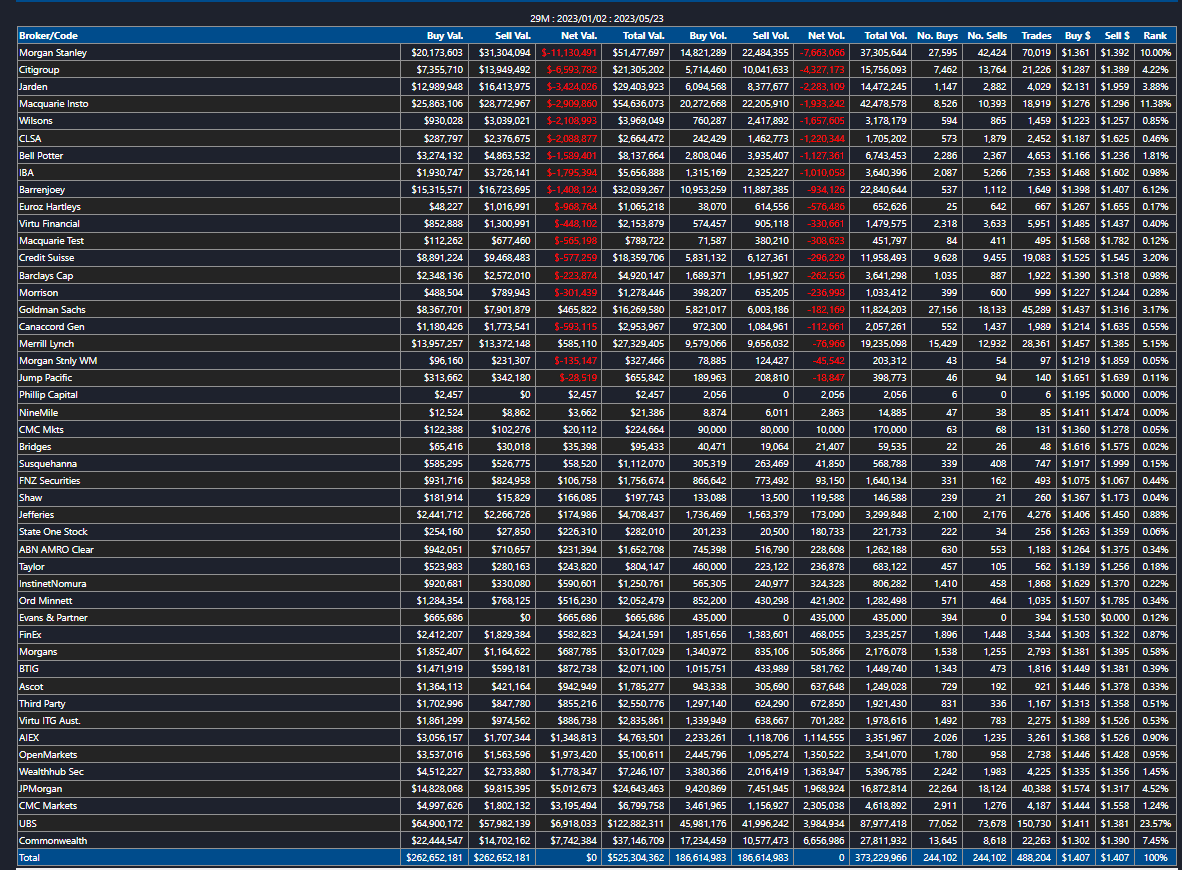Select the UBS broker name
This screenshot has width=1182, height=870.
28,824
